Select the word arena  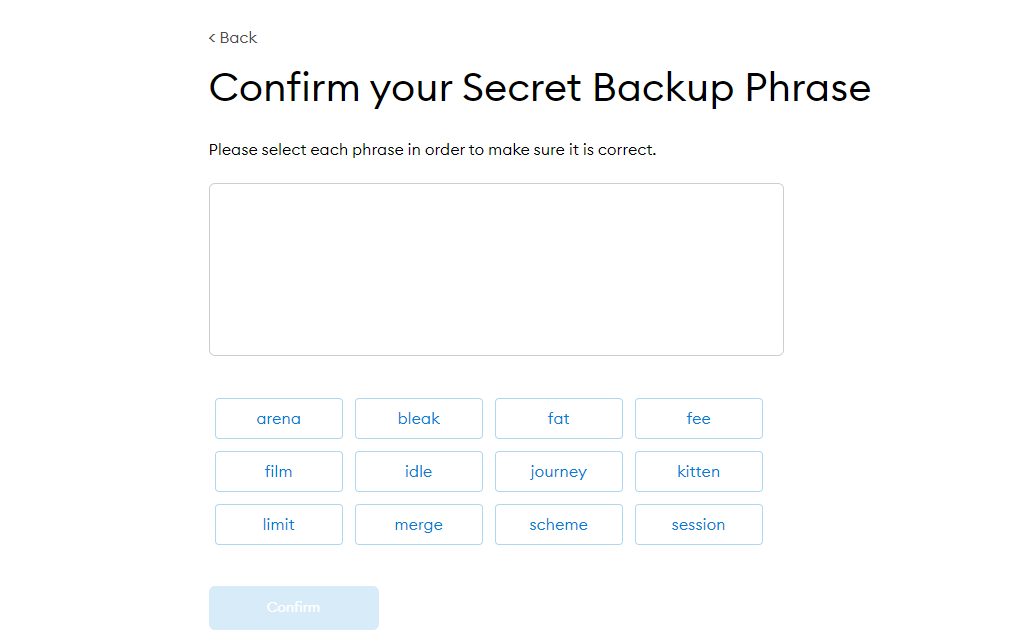279,419
